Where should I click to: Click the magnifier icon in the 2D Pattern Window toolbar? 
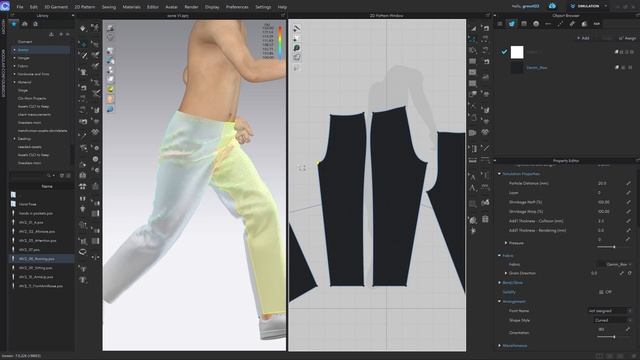click(297, 48)
